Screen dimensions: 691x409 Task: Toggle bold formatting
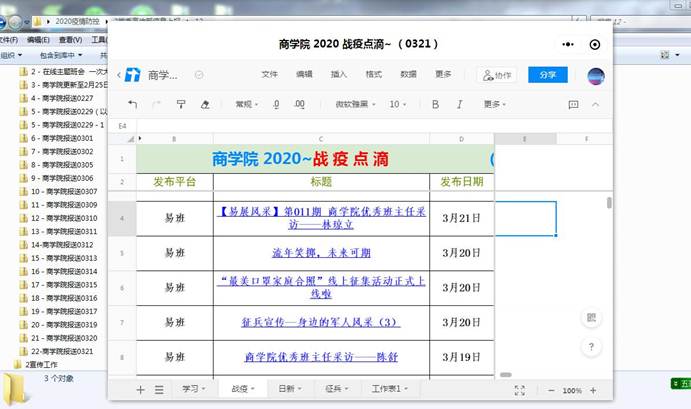pos(434,104)
